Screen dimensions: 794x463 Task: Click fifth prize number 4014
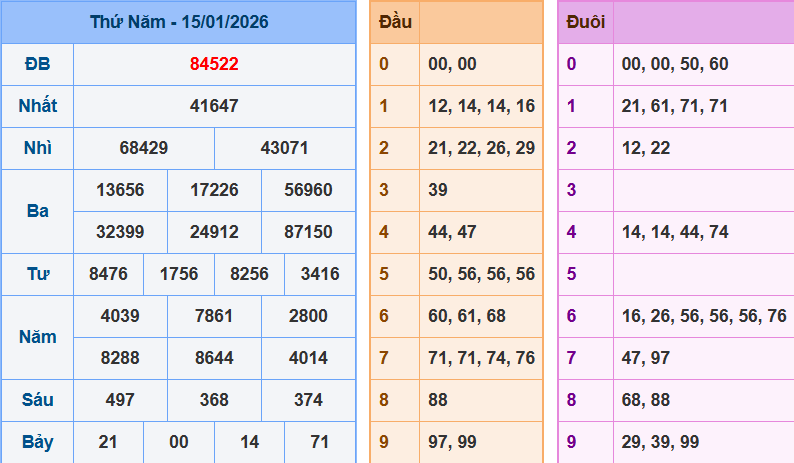click(308, 358)
